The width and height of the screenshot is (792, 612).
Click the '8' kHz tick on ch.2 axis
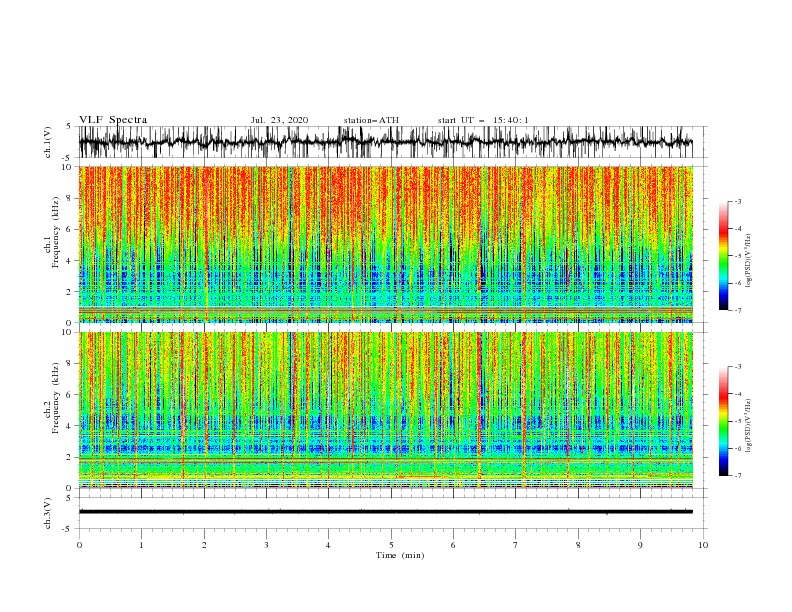pyautogui.click(x=70, y=364)
